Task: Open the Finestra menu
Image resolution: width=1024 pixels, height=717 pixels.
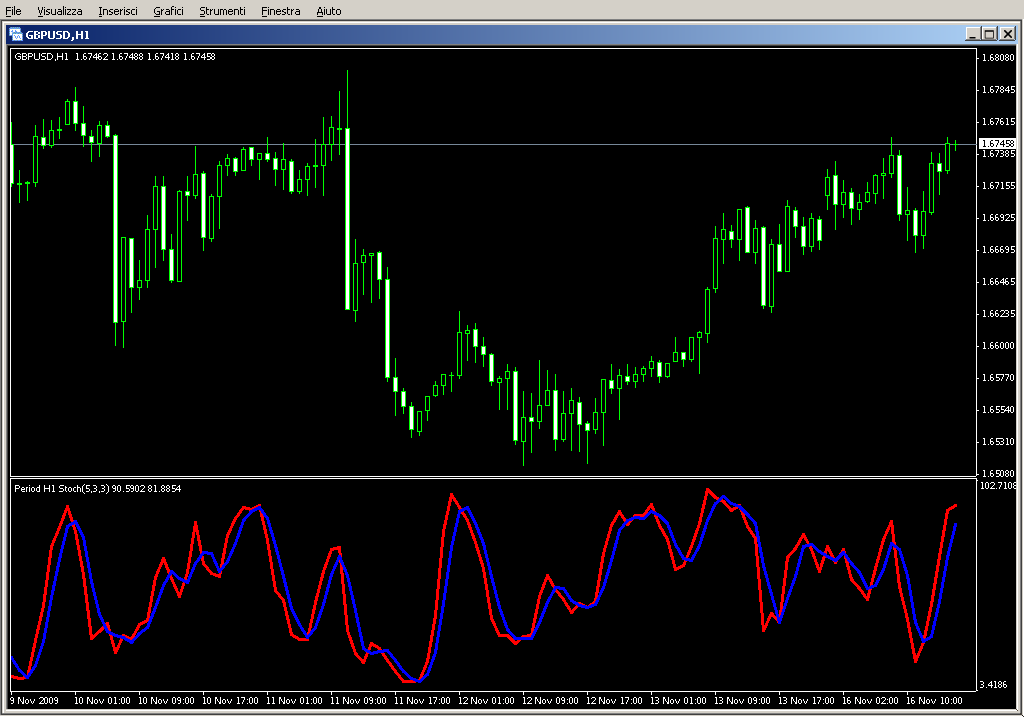Action: point(280,11)
